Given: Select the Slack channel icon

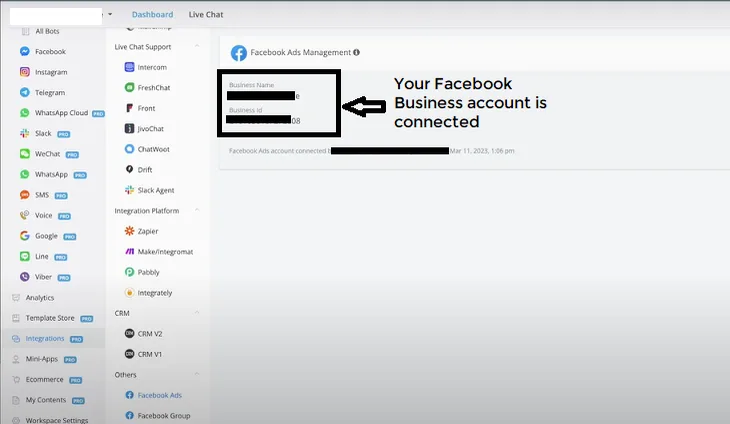Looking at the screenshot, I should pyautogui.click(x=25, y=133).
